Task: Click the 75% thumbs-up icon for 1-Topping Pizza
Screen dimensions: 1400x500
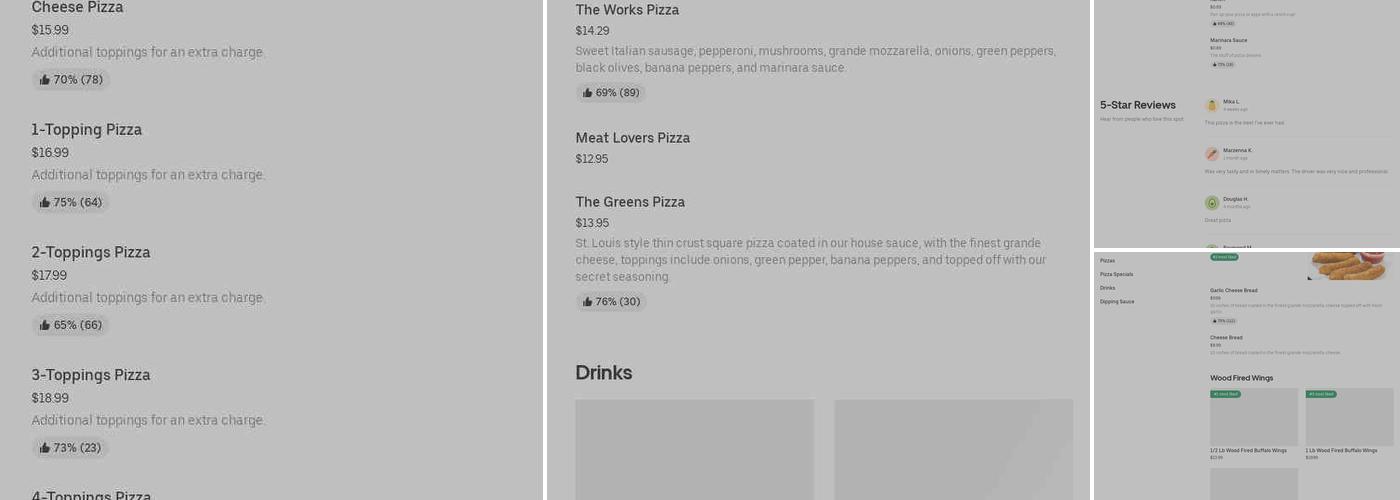Action: click(45, 203)
